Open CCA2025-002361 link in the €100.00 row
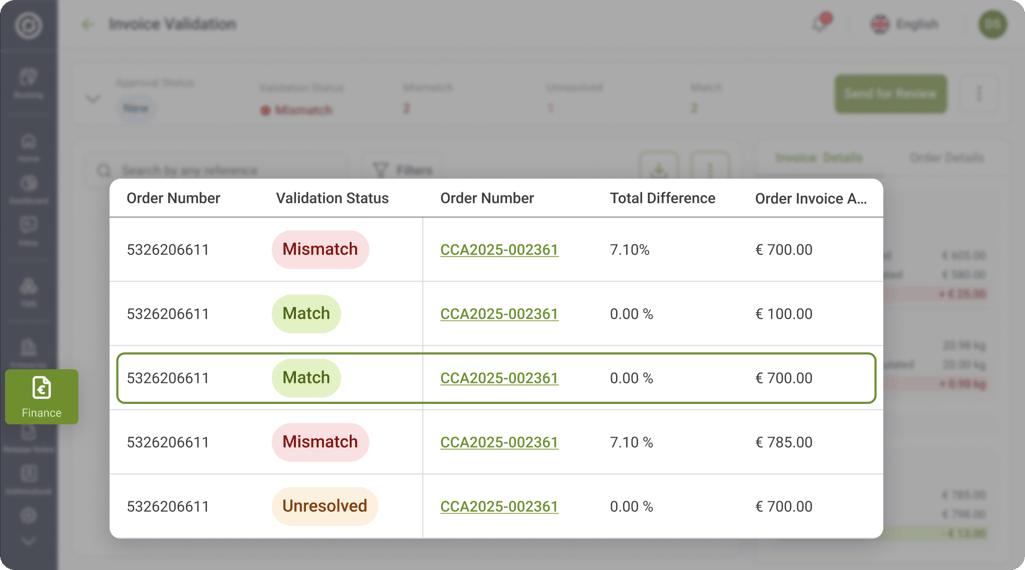Screen dimensions: 1025x570 tap(499, 314)
